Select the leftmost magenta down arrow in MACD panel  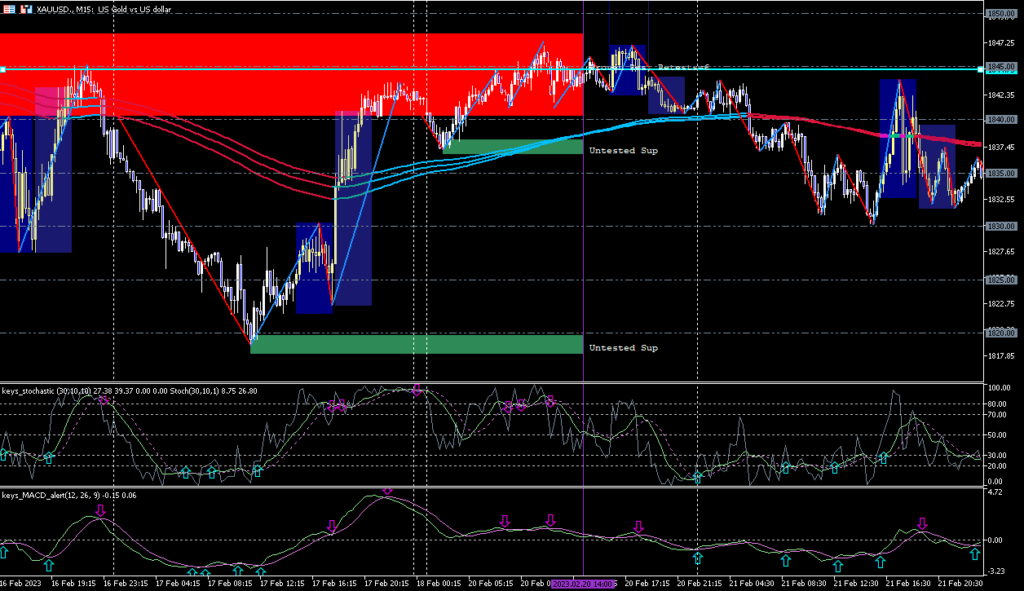pyautogui.click(x=100, y=511)
